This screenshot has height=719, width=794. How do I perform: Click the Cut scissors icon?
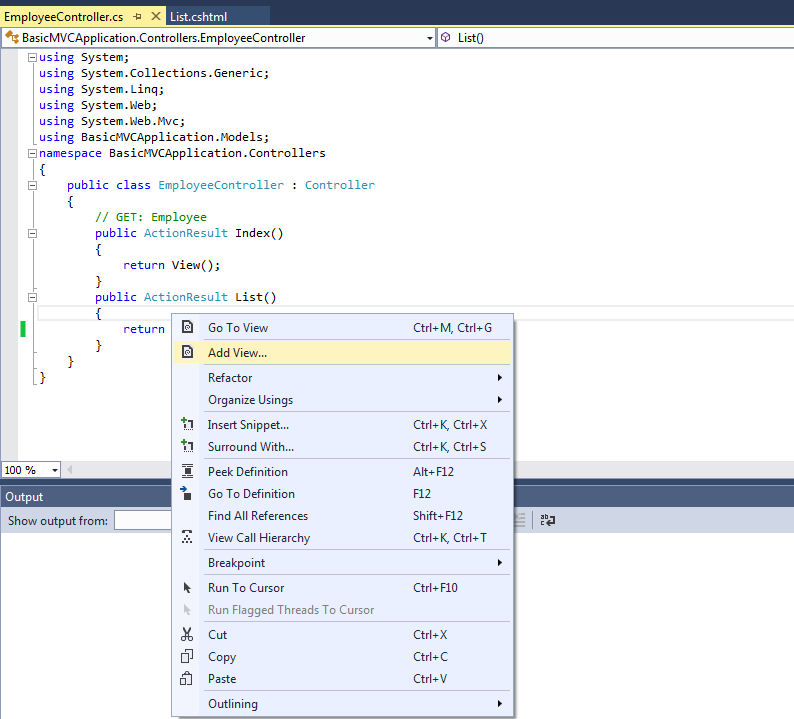(x=187, y=635)
